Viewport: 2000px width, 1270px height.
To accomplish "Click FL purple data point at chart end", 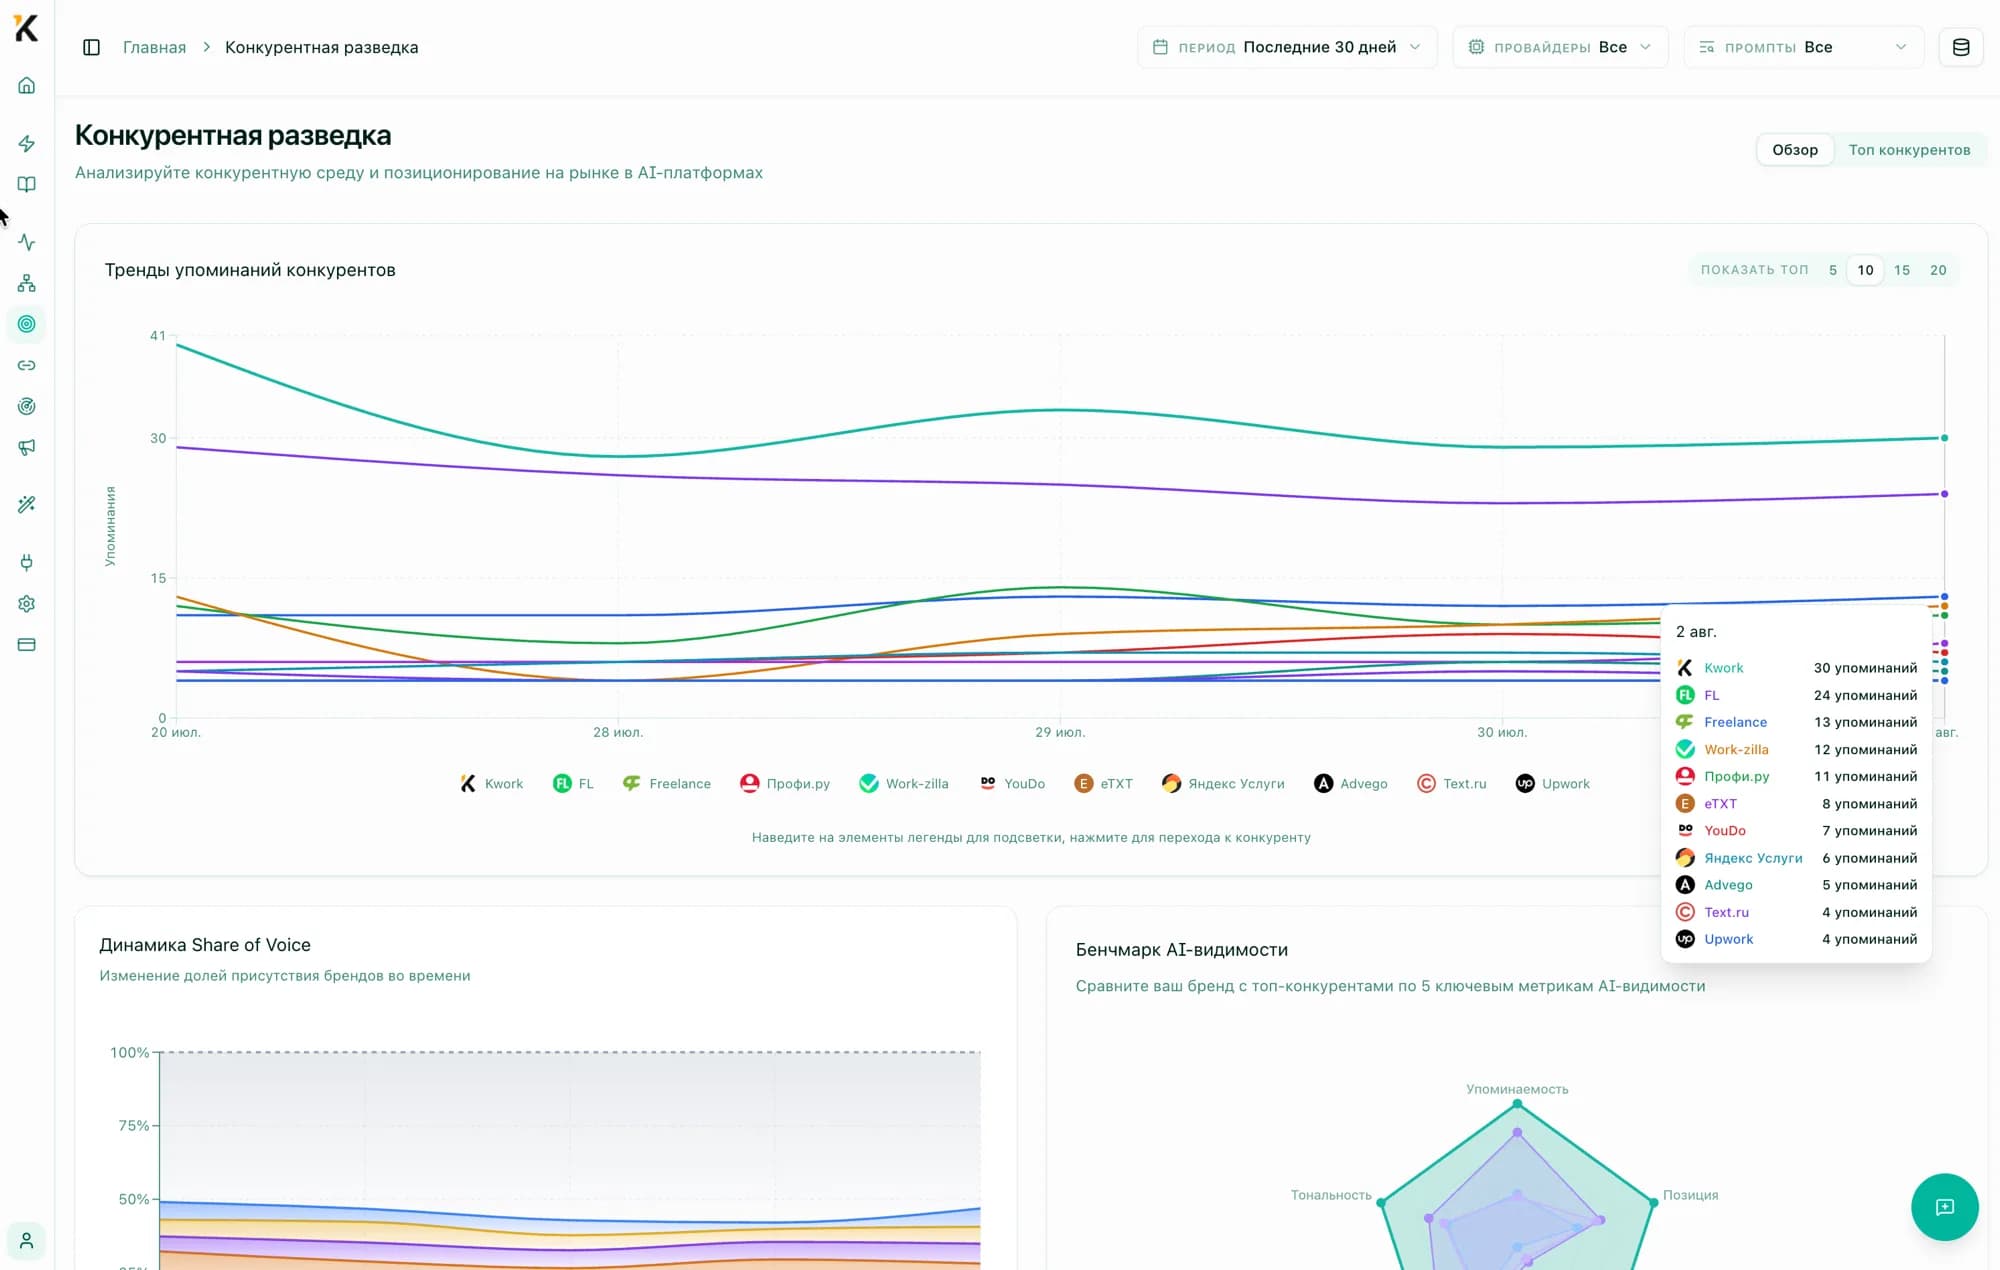I will [1944, 494].
